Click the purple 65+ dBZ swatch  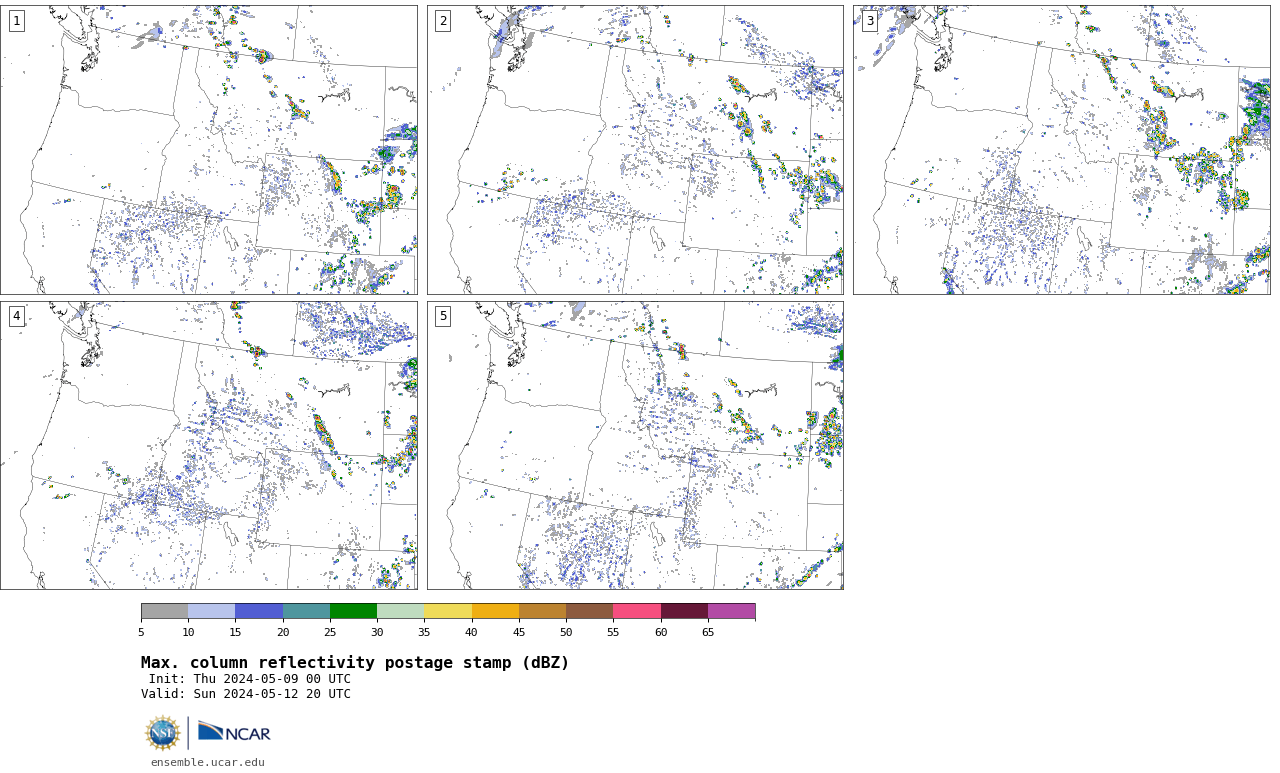click(x=731, y=611)
